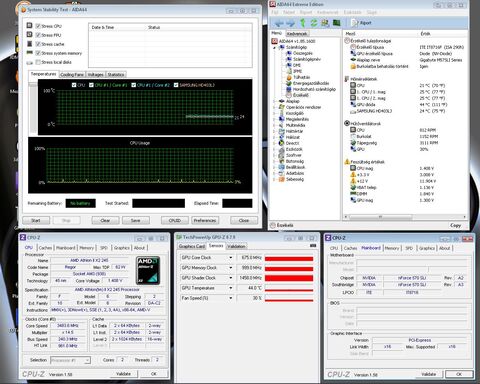
Task: Open Graphics Card tab in GPU-Z
Action: pyautogui.click(x=192, y=246)
